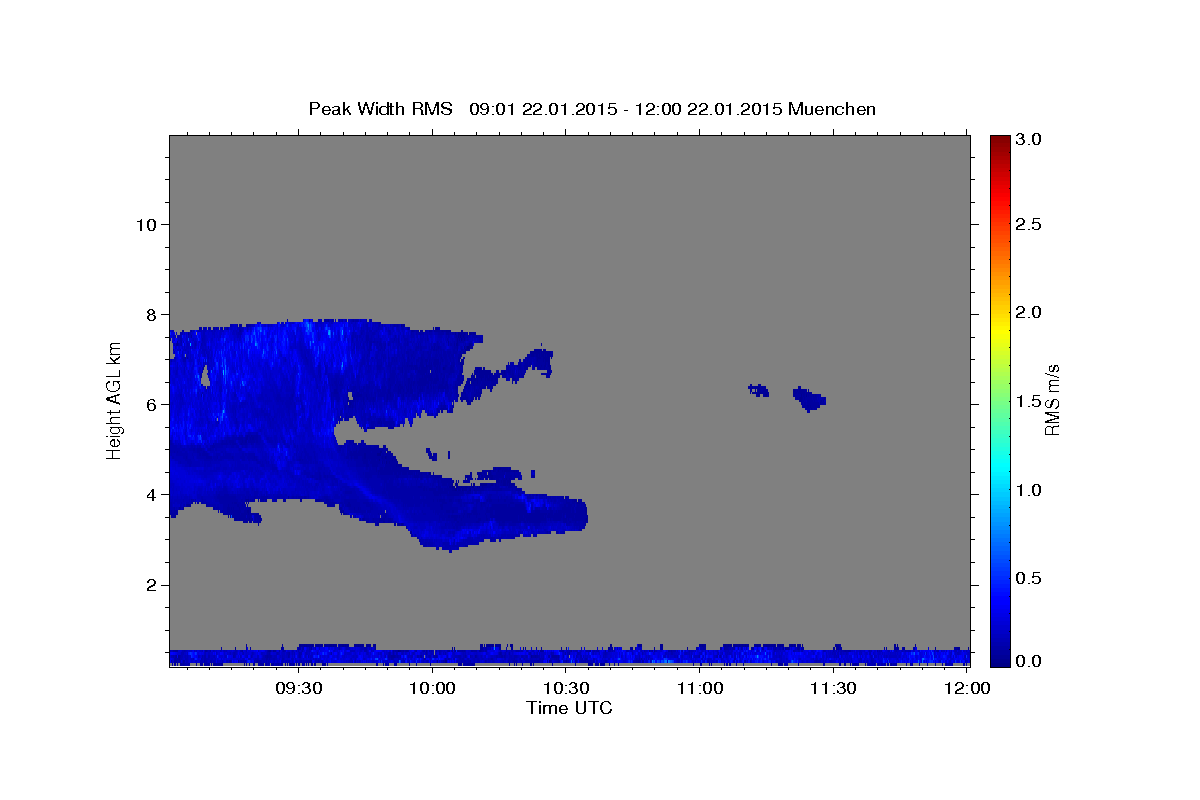1200x800 pixels.
Task: Click the colorbar label '2.0'
Action: 1030,312
